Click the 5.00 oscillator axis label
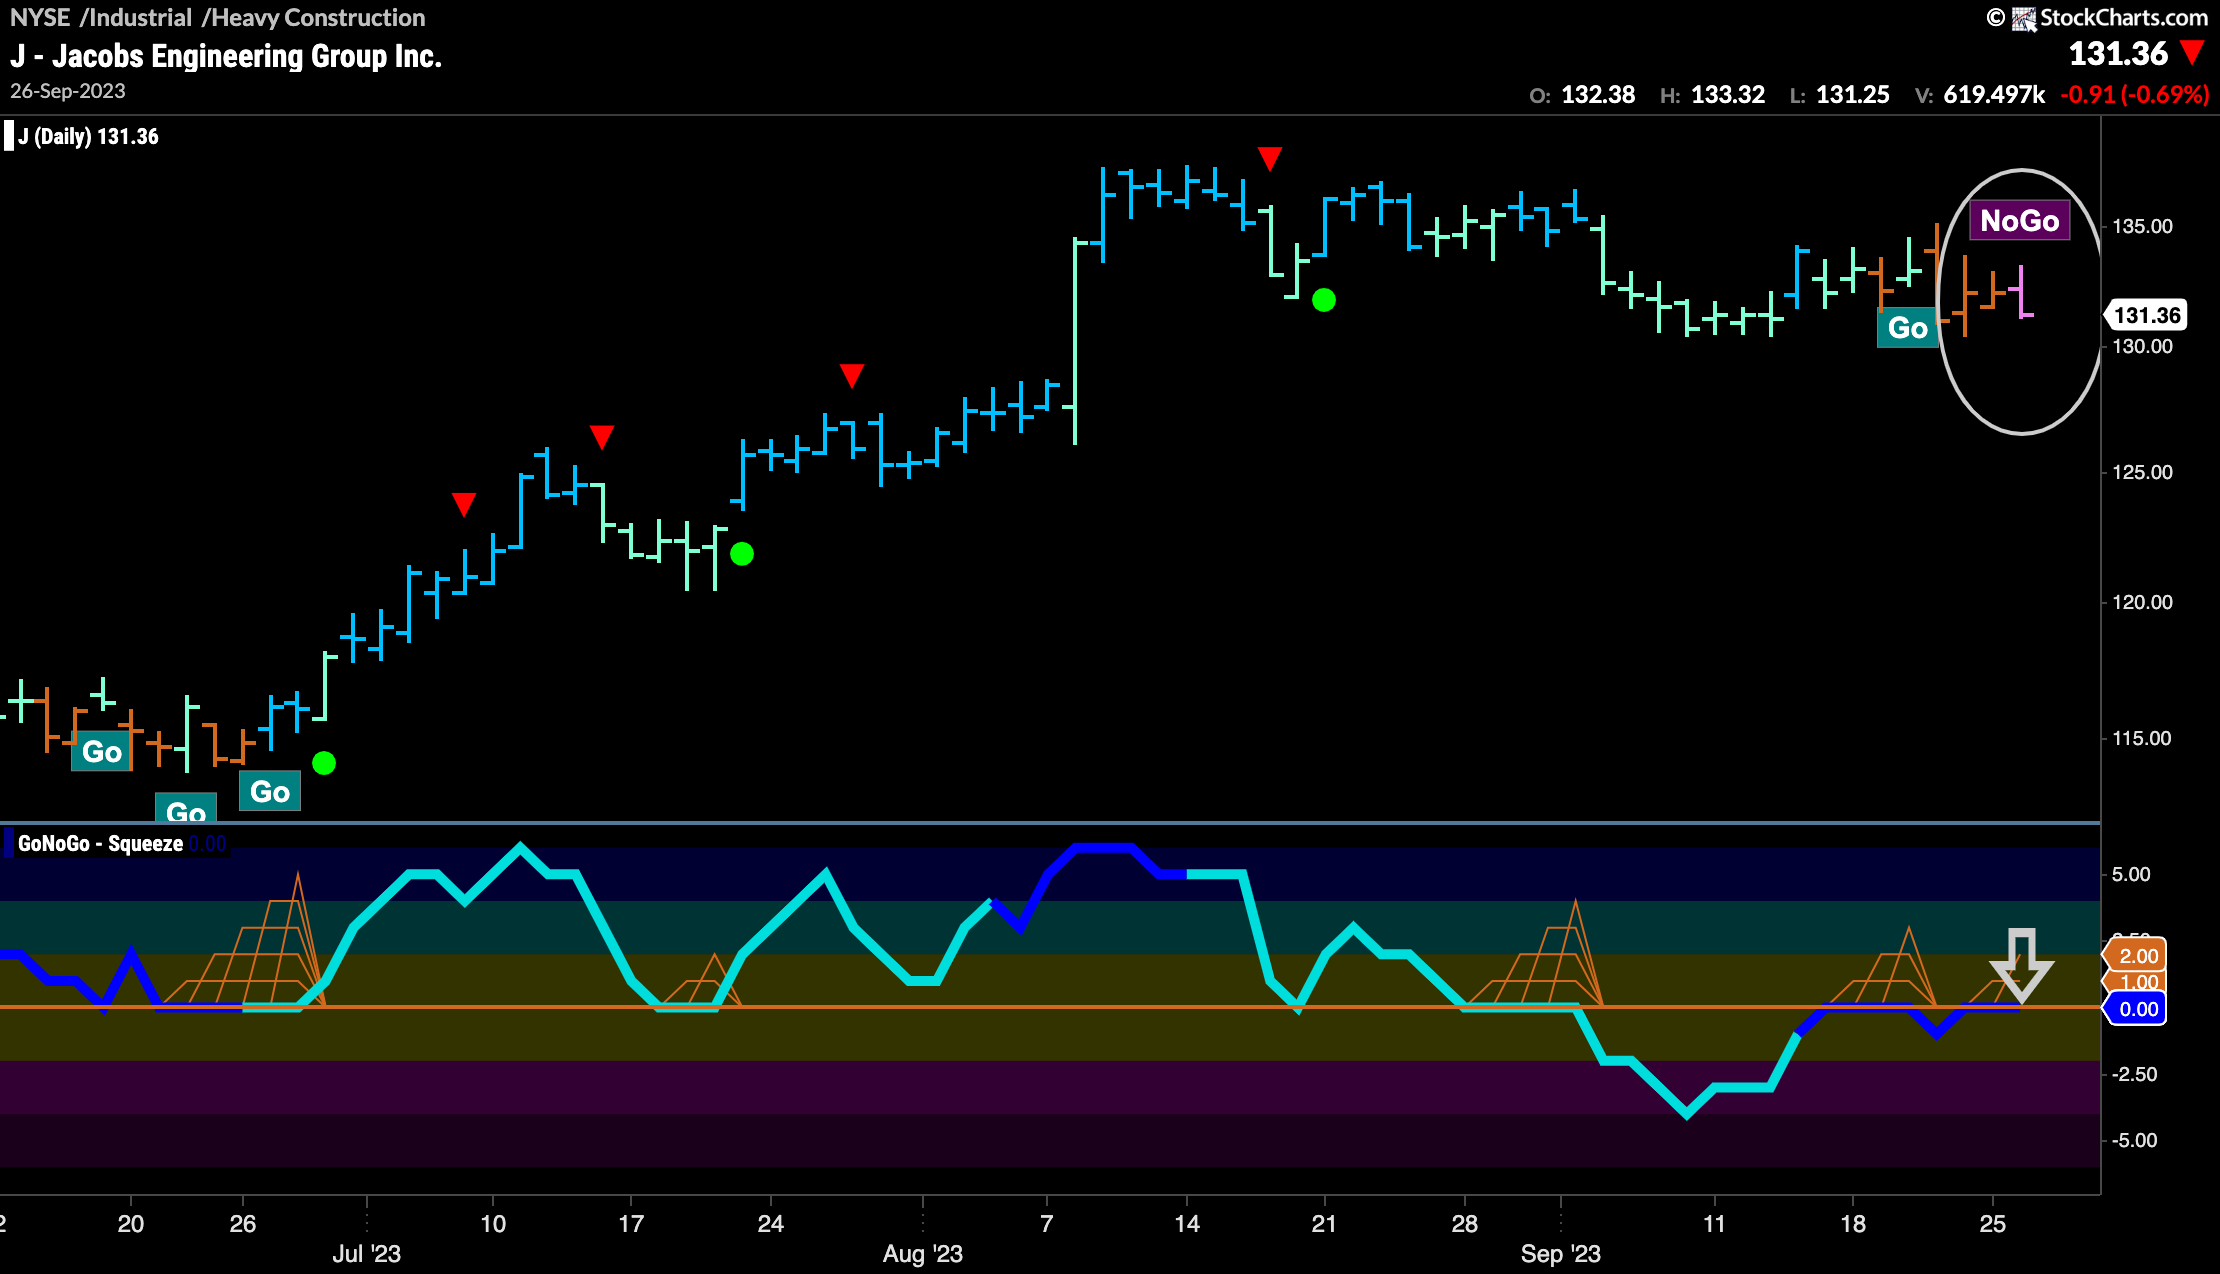Screen dimensions: 2220x1274 (x=2131, y=874)
